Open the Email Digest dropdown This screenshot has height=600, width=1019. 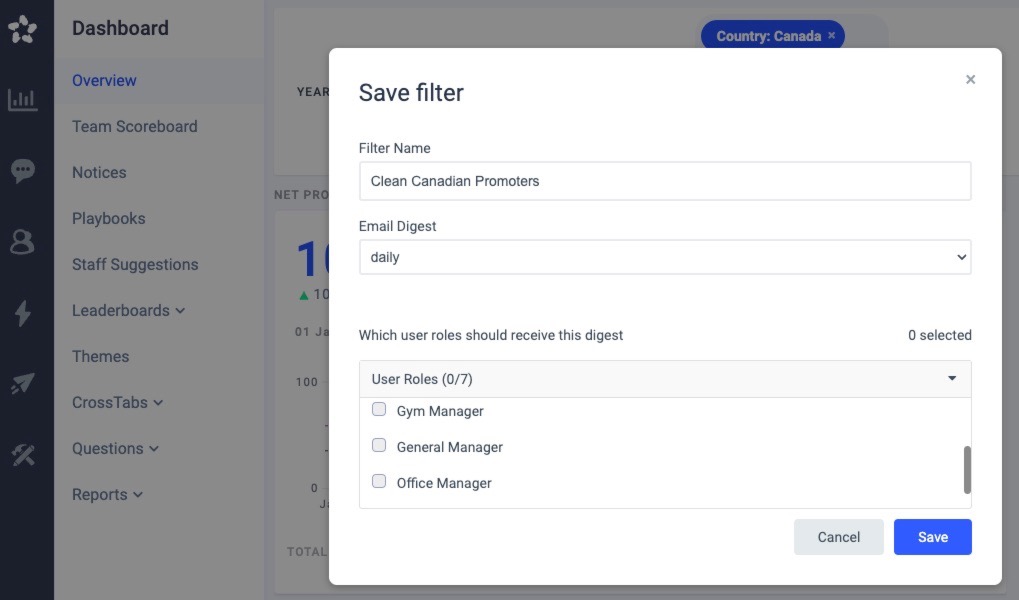click(664, 257)
